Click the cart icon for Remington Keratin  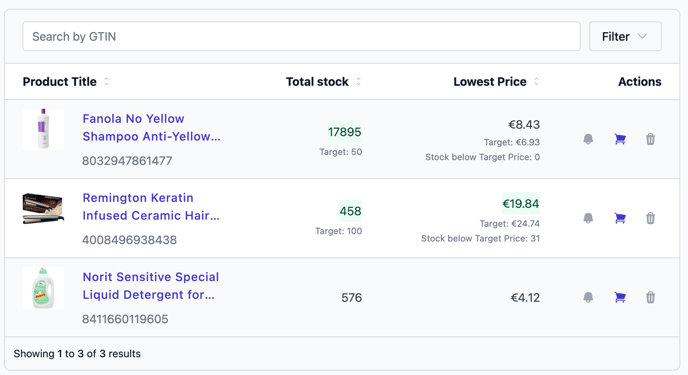coord(620,218)
